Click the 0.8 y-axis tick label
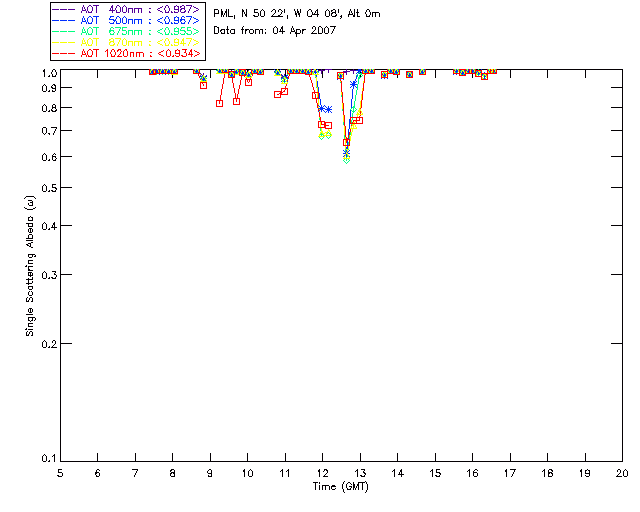The image size is (640, 512). 49,108
